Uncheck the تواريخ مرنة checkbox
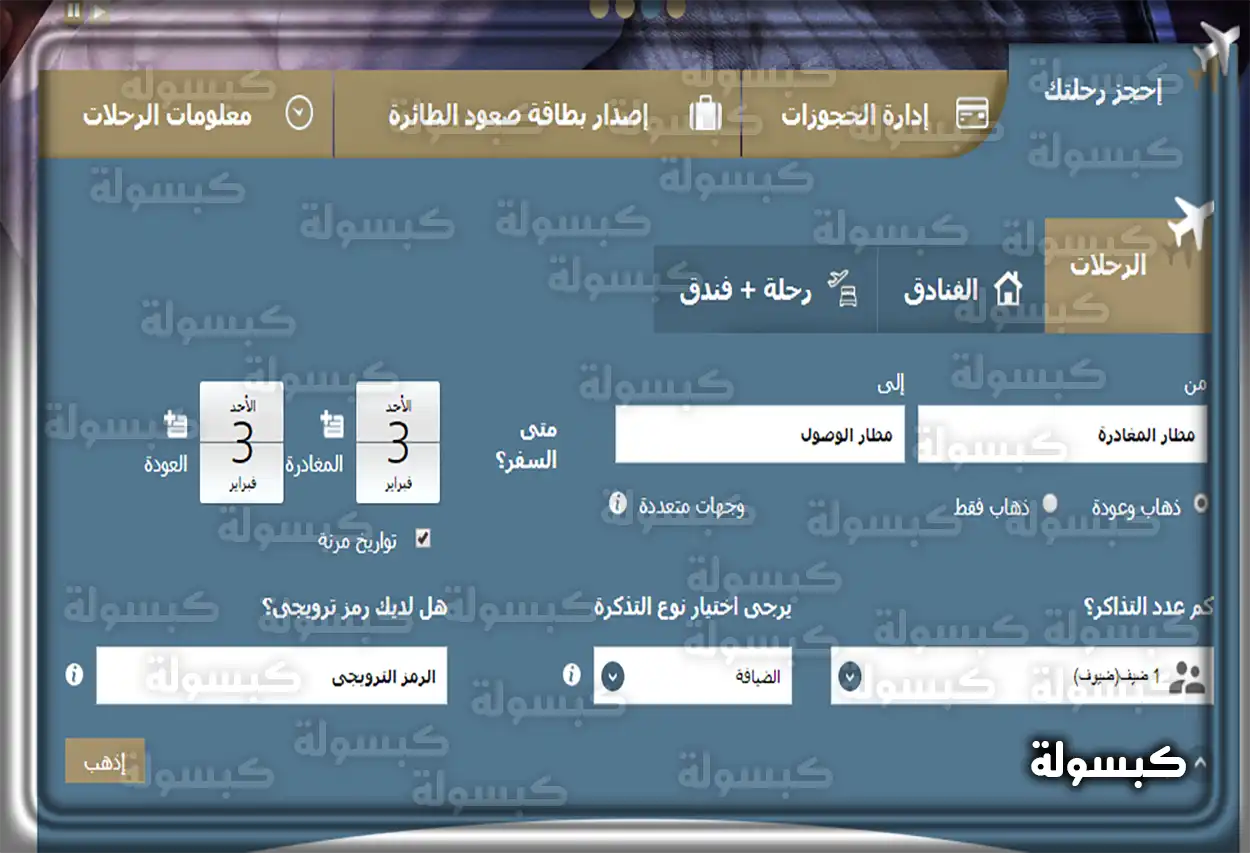 tap(424, 538)
